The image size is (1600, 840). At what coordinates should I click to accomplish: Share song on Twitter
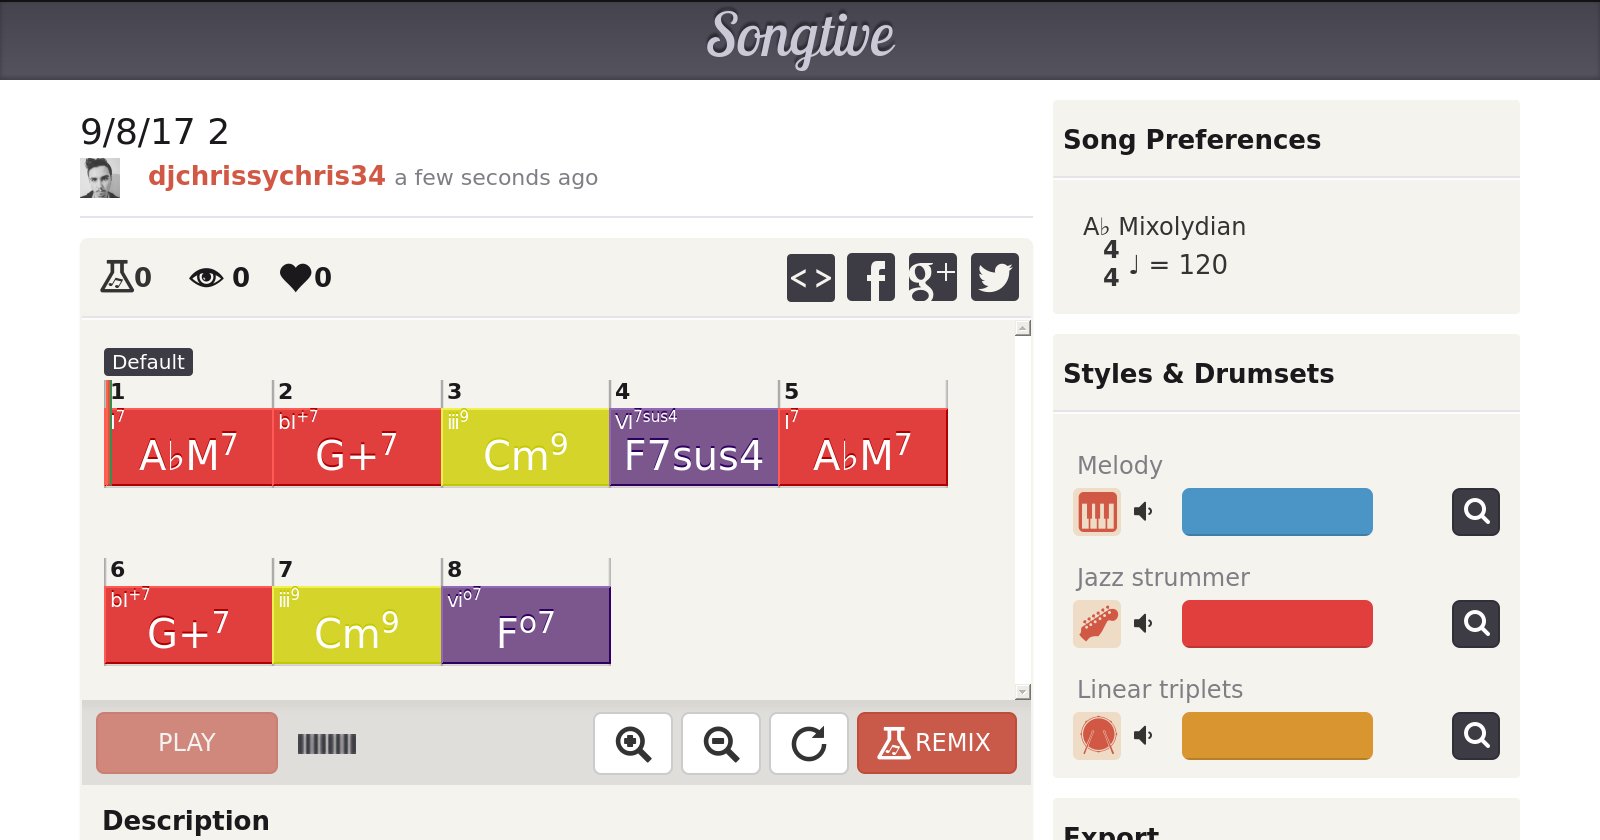(994, 277)
